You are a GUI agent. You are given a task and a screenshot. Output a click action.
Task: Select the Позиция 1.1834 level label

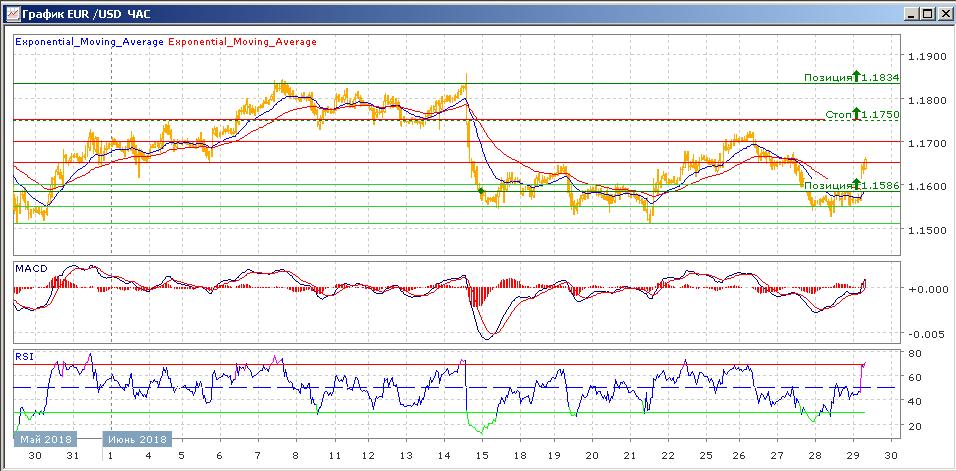coord(851,77)
